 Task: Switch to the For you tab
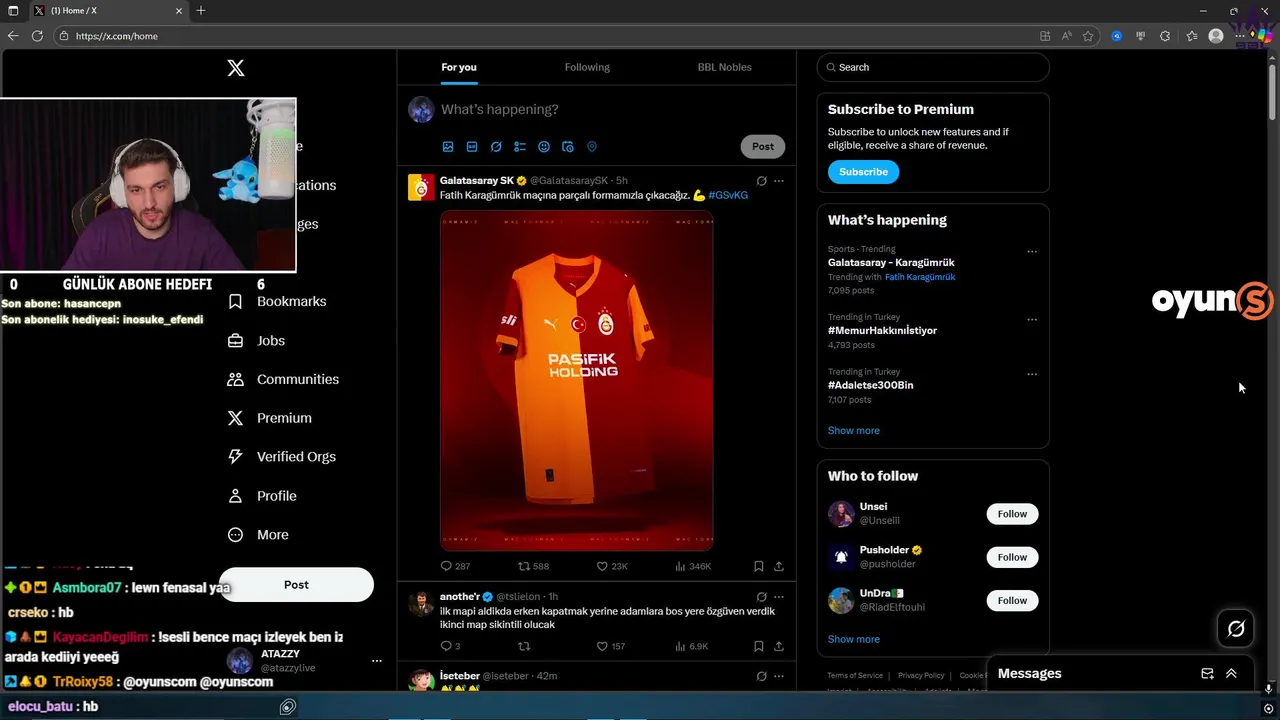click(x=459, y=67)
